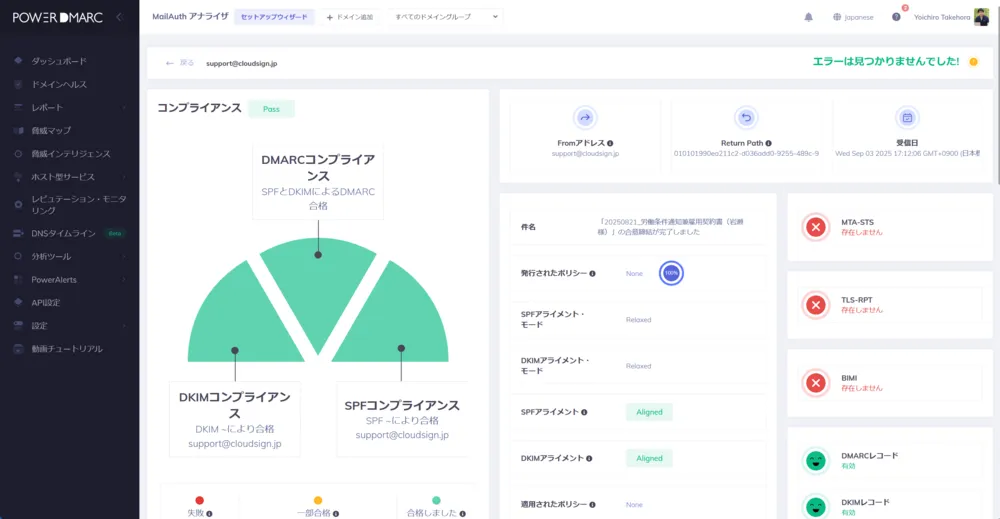This screenshot has width=1000, height=519.
Task: Click the globe language icon
Action: (x=837, y=17)
